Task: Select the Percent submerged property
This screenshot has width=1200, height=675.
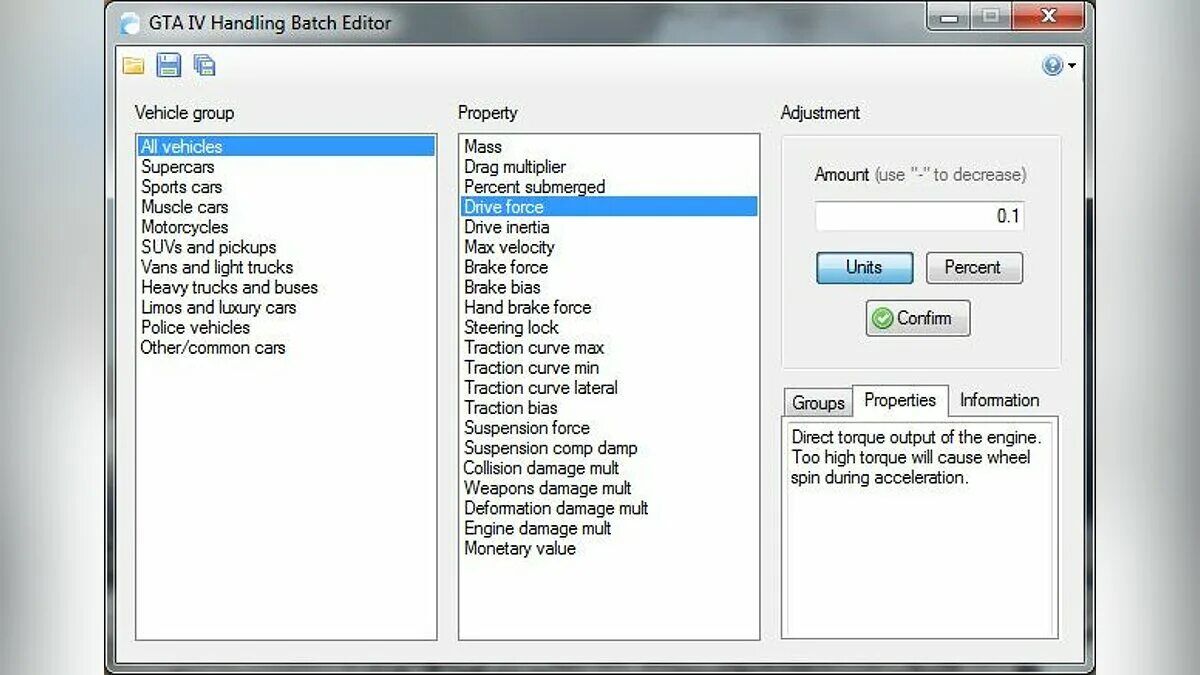Action: (609, 187)
